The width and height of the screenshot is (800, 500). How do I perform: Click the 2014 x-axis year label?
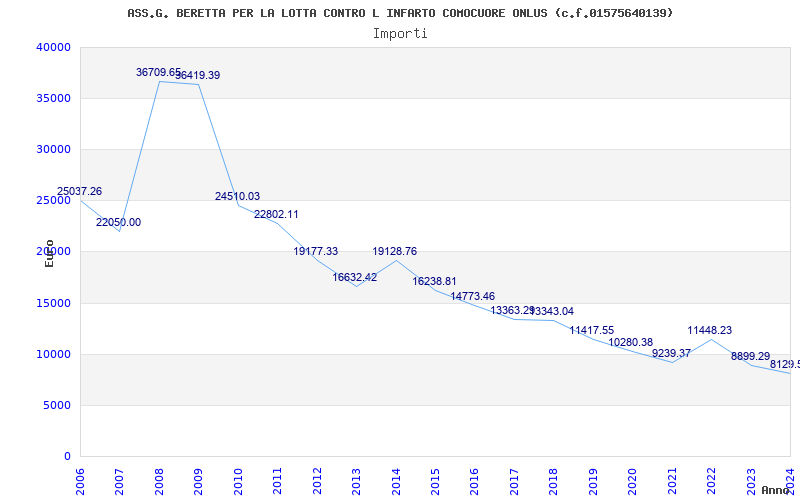(x=395, y=481)
